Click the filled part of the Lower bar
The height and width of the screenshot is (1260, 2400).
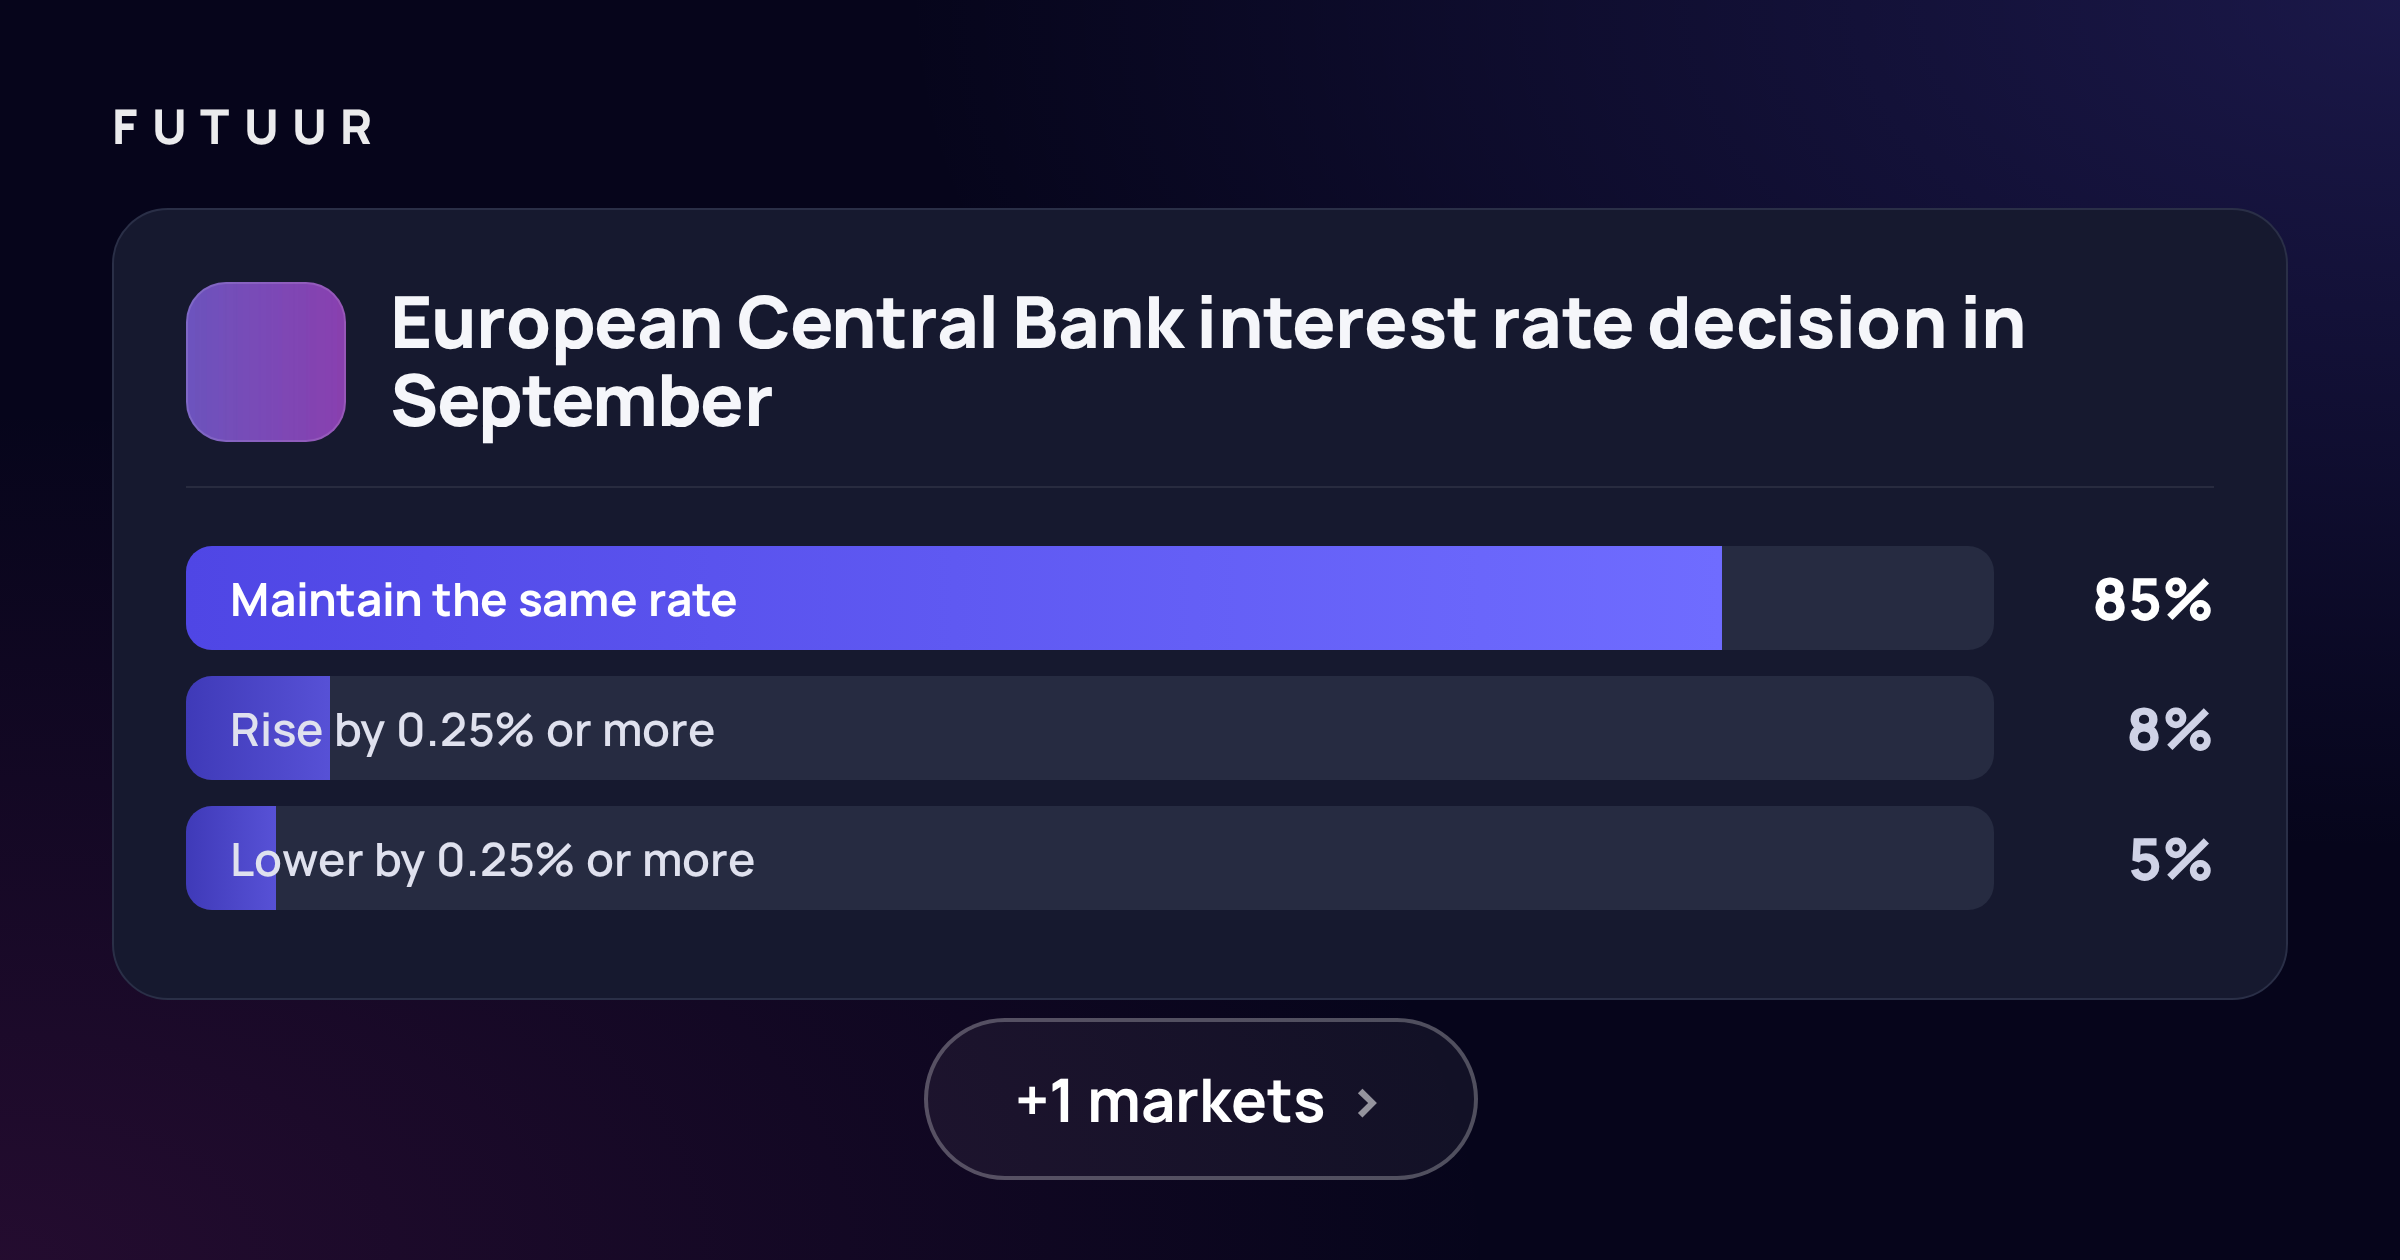(231, 858)
